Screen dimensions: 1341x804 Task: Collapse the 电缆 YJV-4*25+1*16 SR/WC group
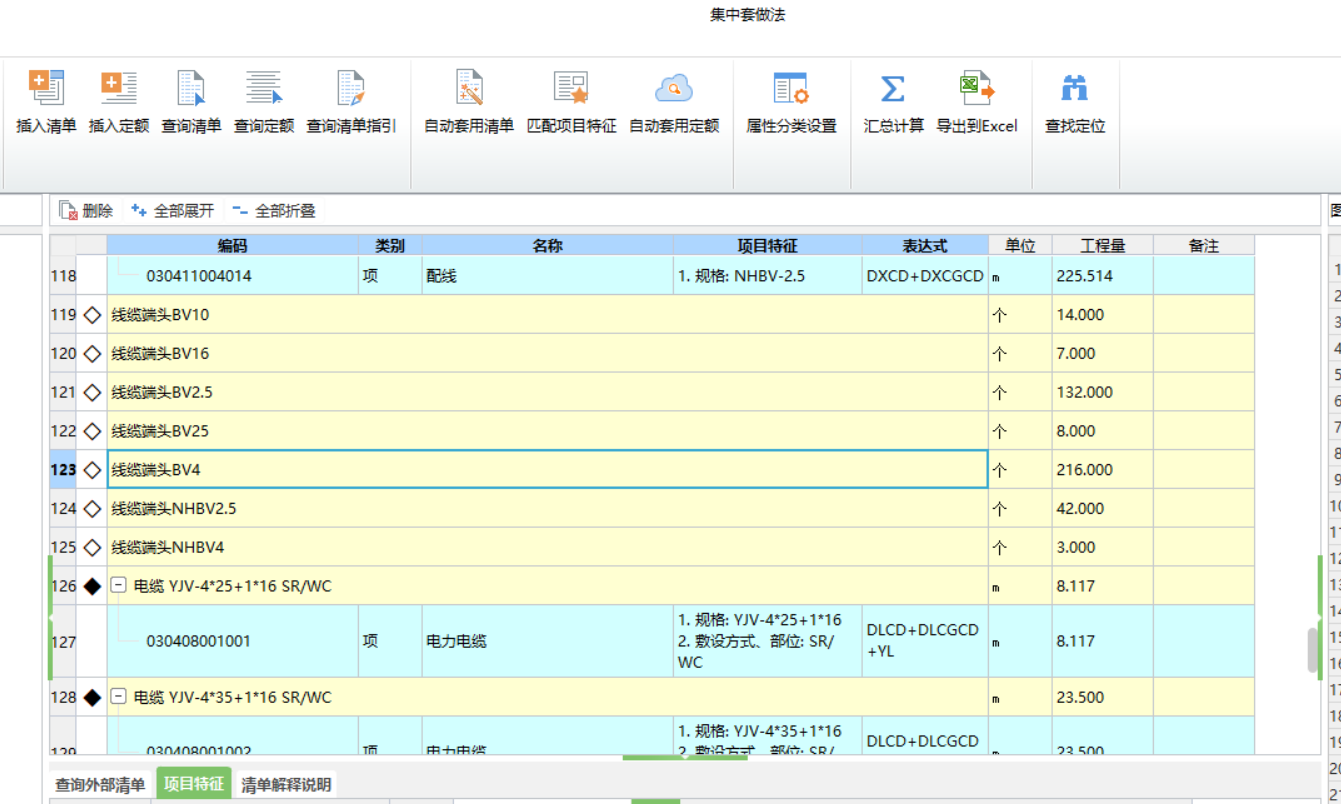tap(118, 586)
